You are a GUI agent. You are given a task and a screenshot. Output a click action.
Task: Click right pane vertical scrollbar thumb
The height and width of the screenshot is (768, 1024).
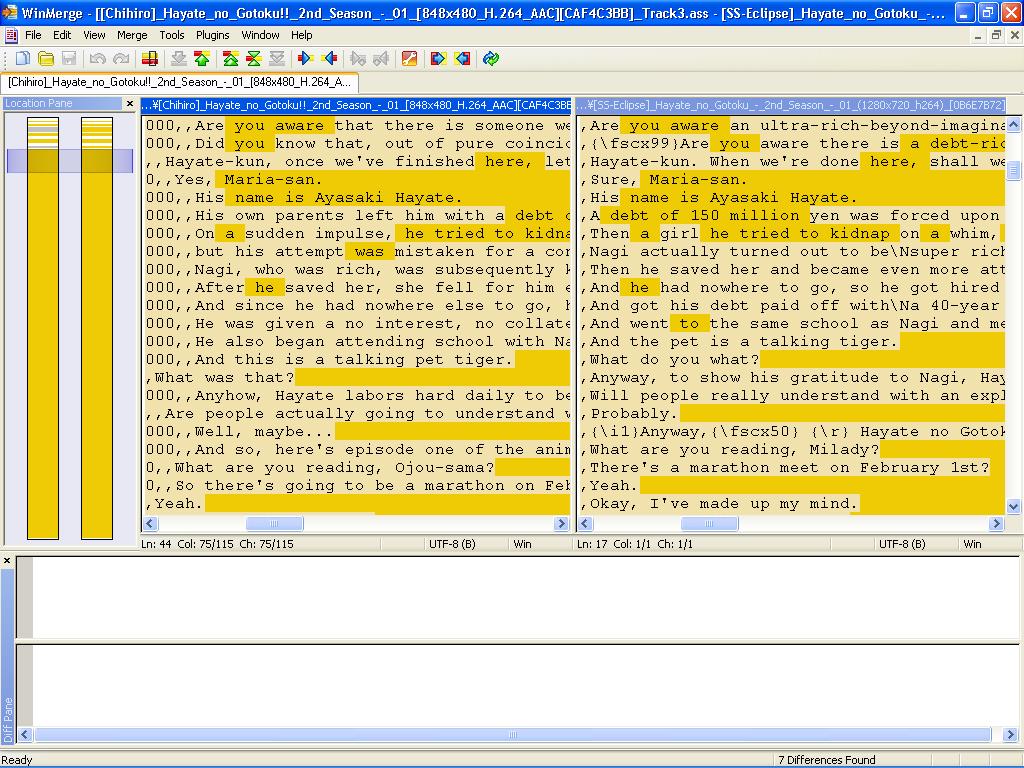pos(1014,170)
